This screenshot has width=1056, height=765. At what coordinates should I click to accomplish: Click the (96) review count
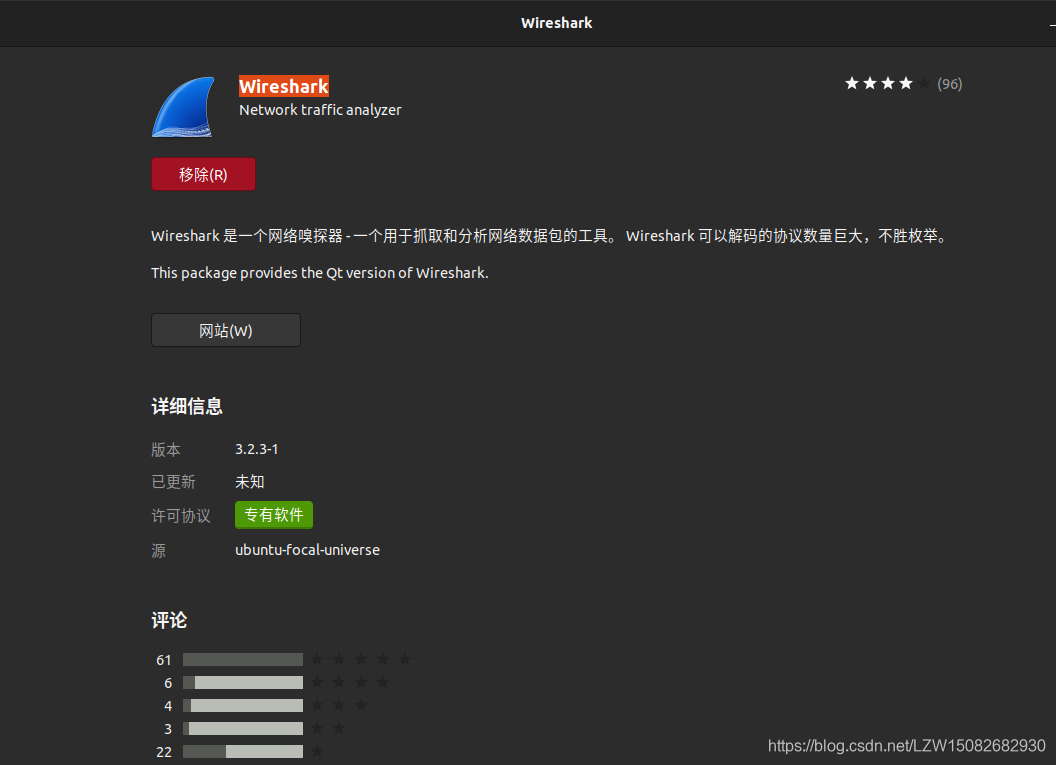[x=949, y=84]
